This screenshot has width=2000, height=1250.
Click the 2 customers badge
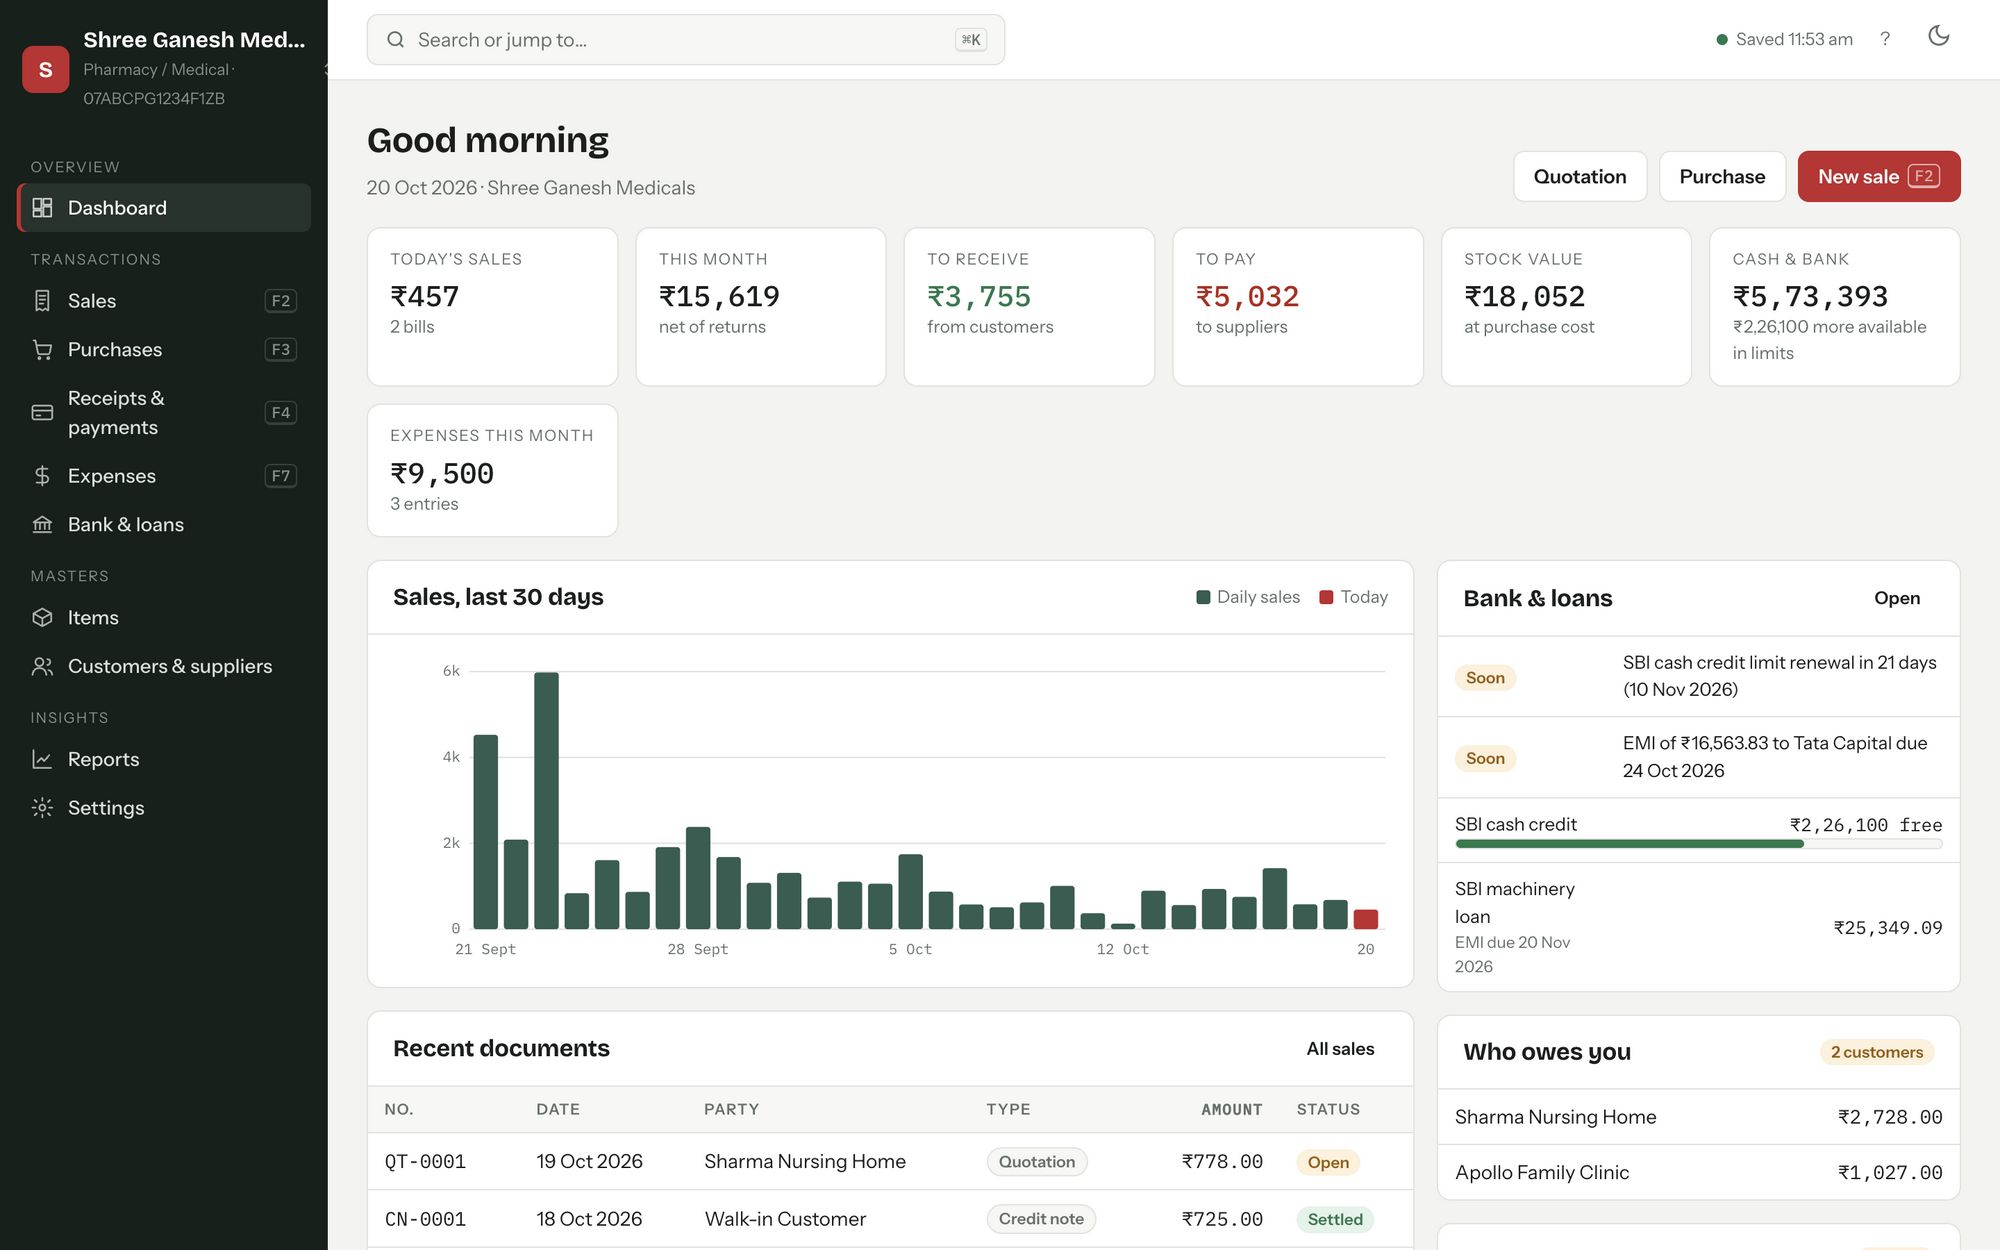1877,1052
